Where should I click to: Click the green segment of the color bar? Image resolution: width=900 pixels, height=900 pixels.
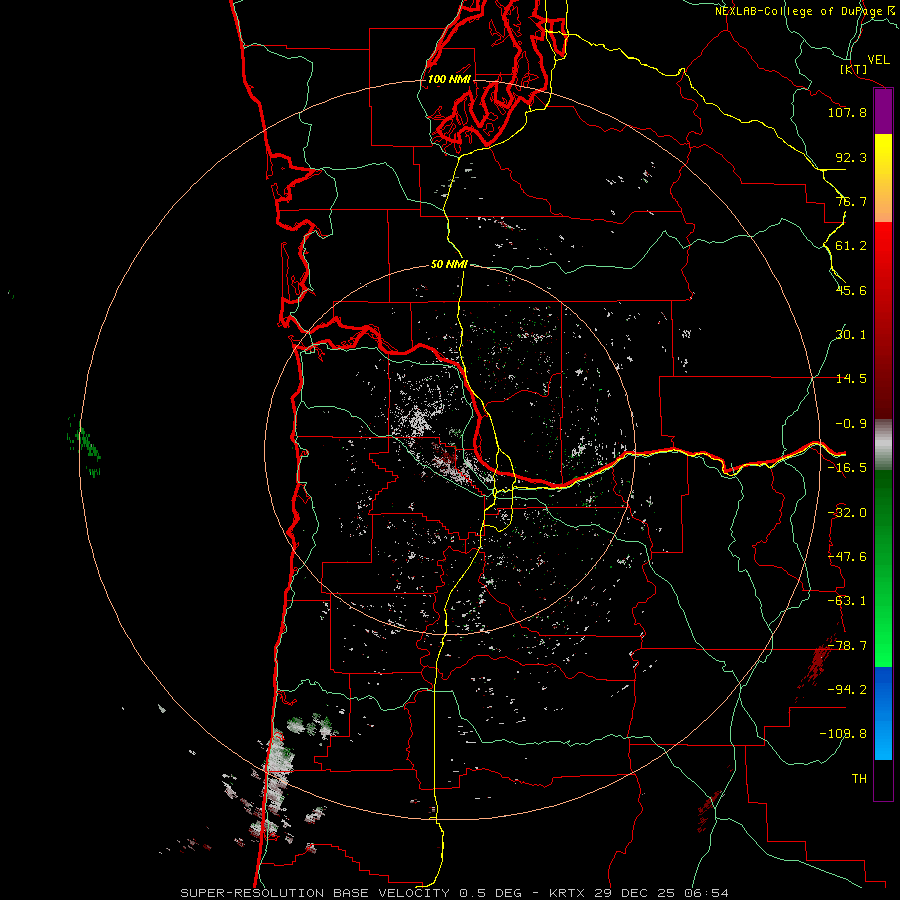tap(883, 568)
